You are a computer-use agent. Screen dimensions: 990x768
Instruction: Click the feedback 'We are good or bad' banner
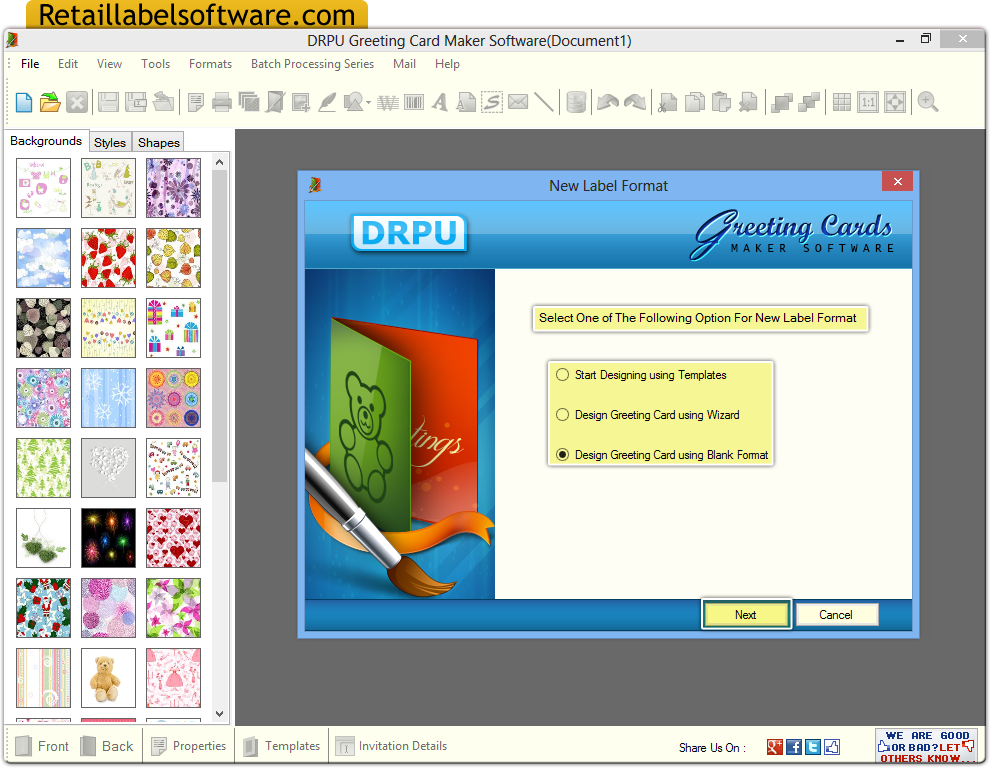tap(926, 746)
